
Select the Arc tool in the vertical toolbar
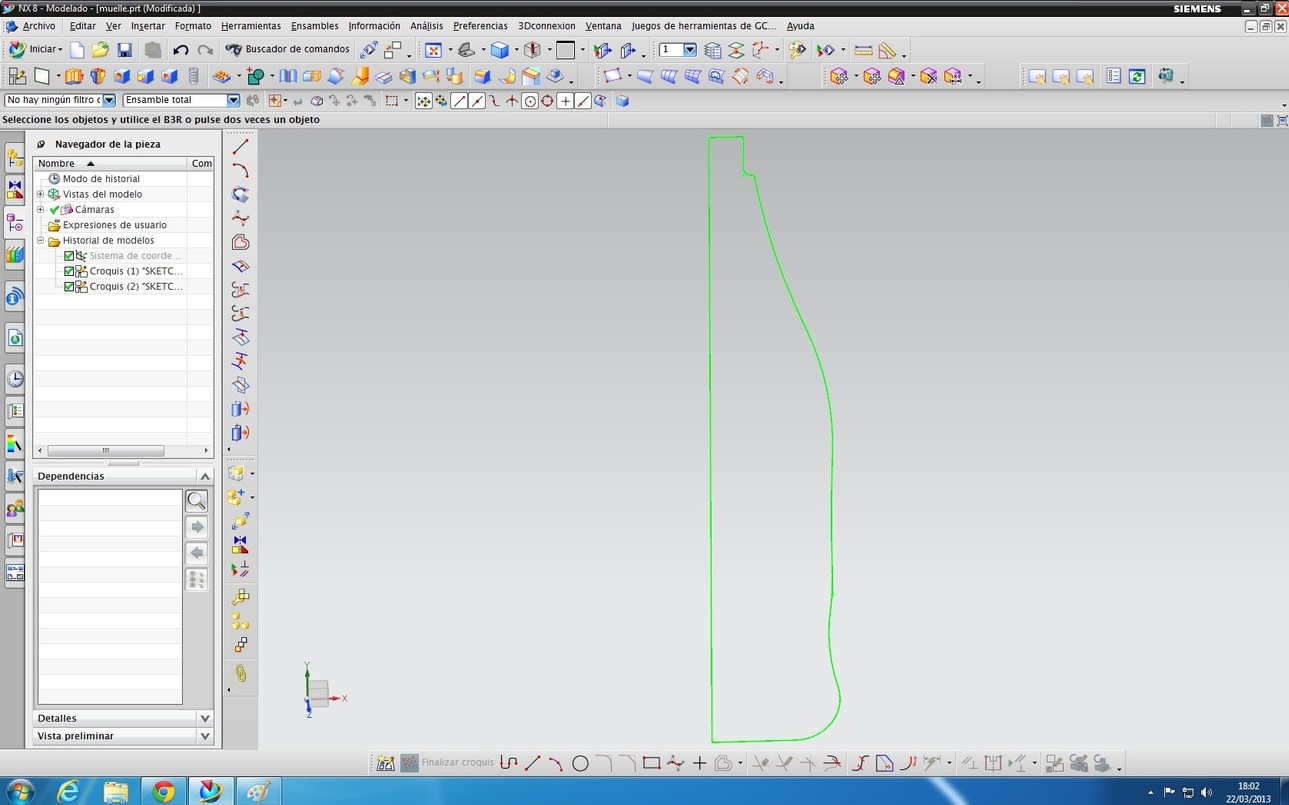point(240,171)
